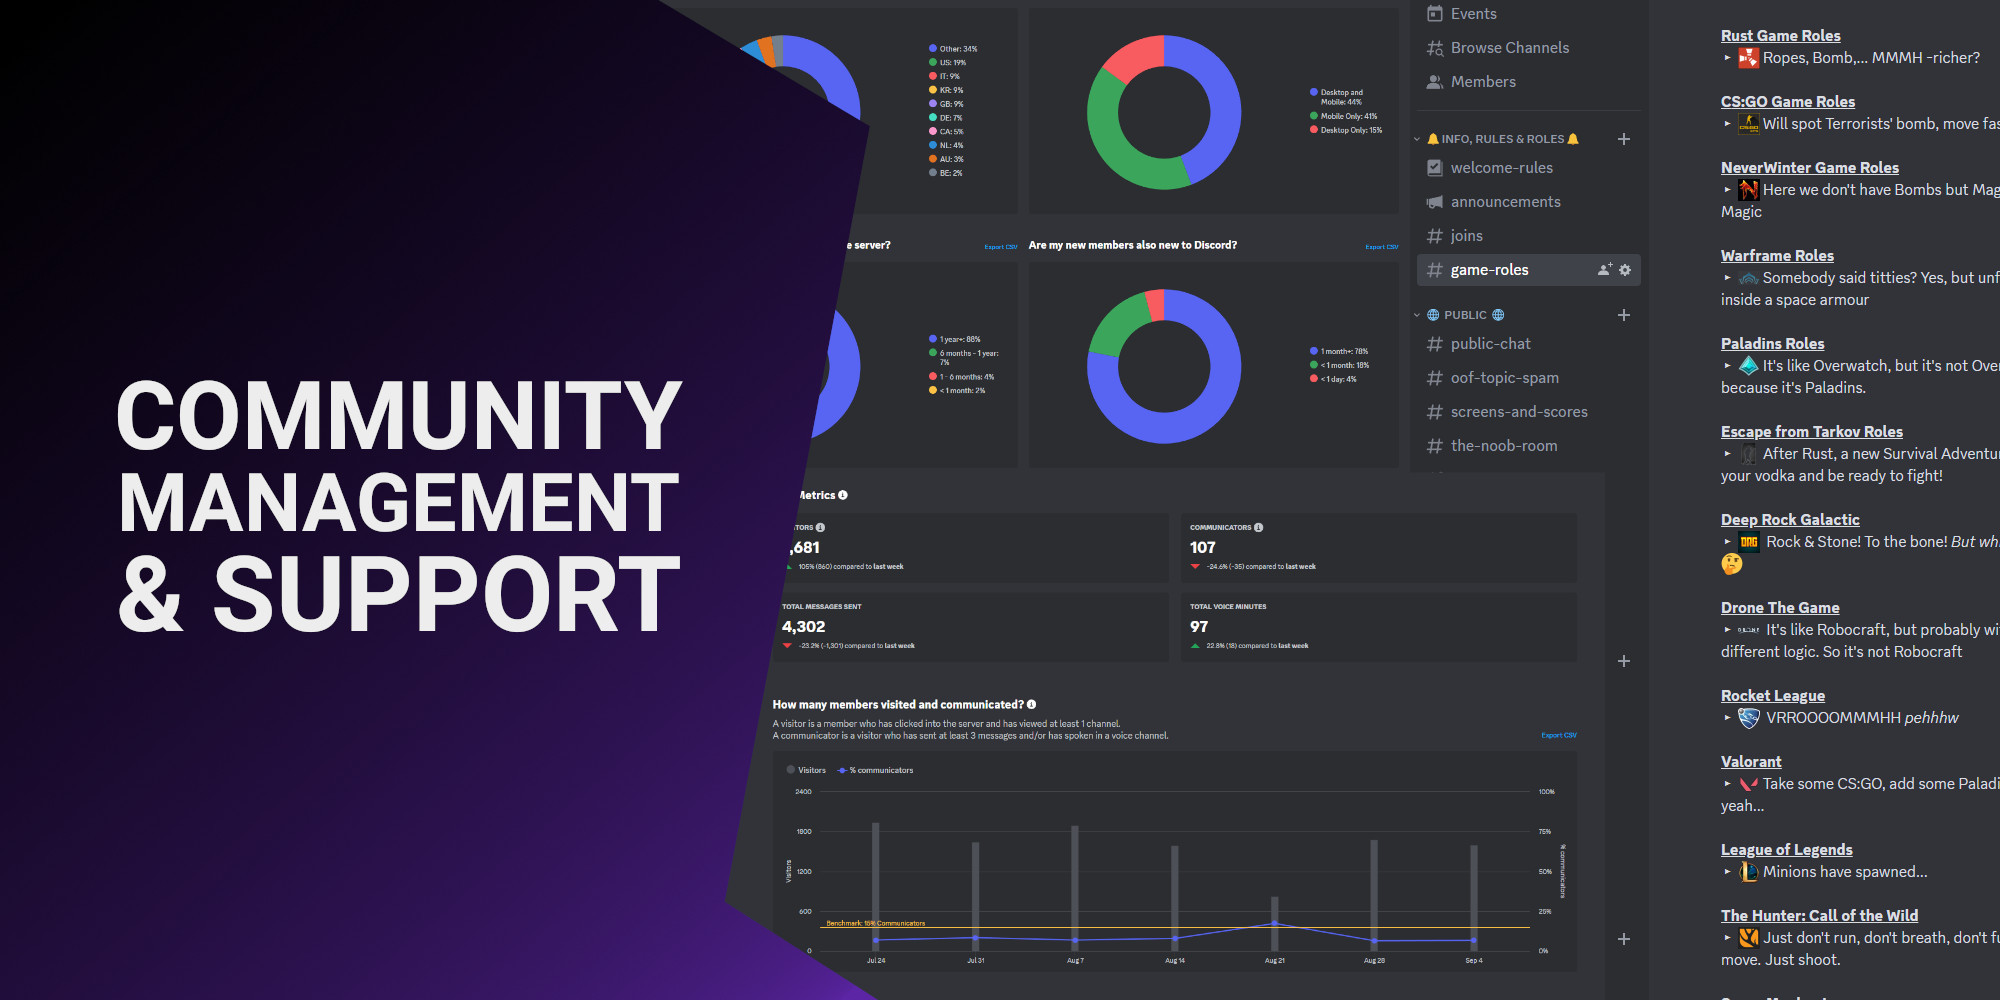Toggle the % communicators series in the legend
The height and width of the screenshot is (1000, 2000).
pyautogui.click(x=875, y=770)
